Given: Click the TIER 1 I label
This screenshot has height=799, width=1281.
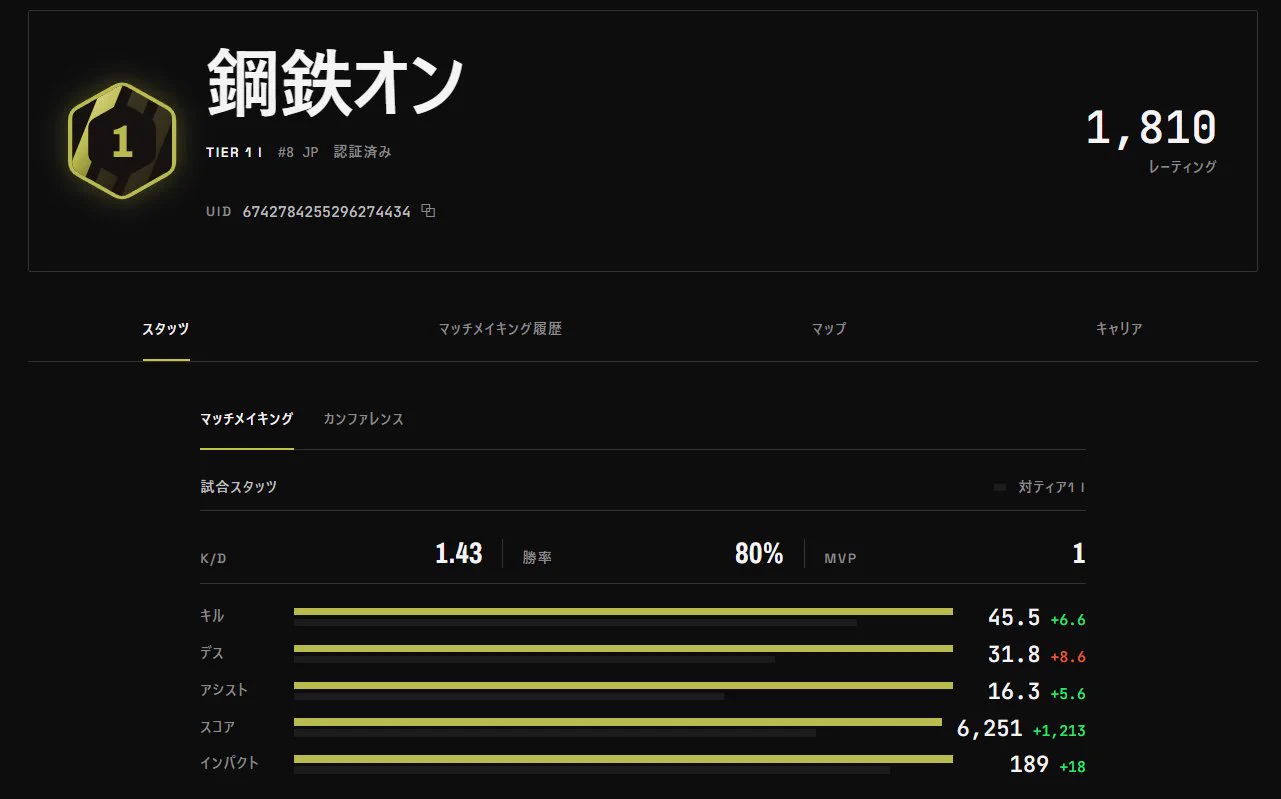Looking at the screenshot, I should [x=234, y=152].
